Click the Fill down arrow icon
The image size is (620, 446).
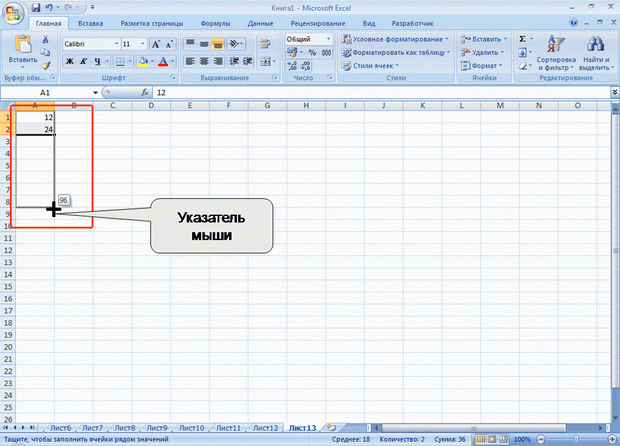click(522, 52)
